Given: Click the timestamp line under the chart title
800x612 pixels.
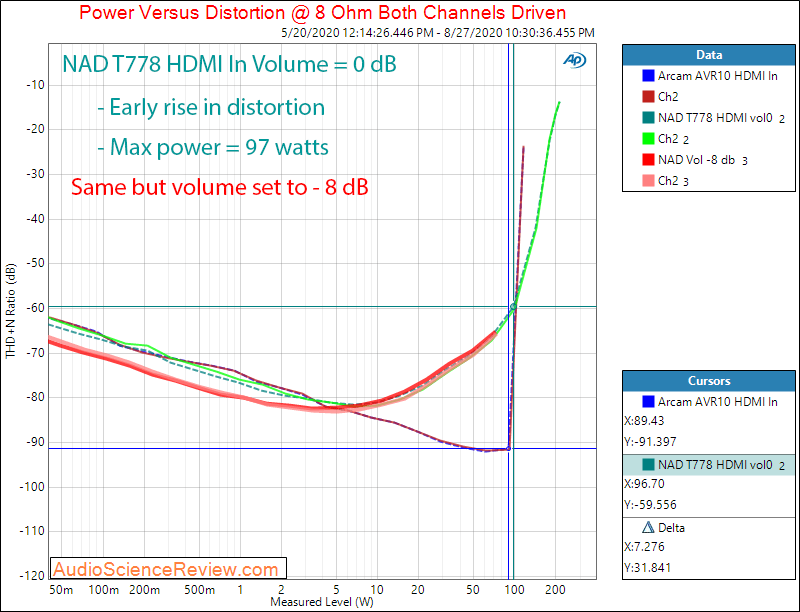Looking at the screenshot, I should (438, 33).
